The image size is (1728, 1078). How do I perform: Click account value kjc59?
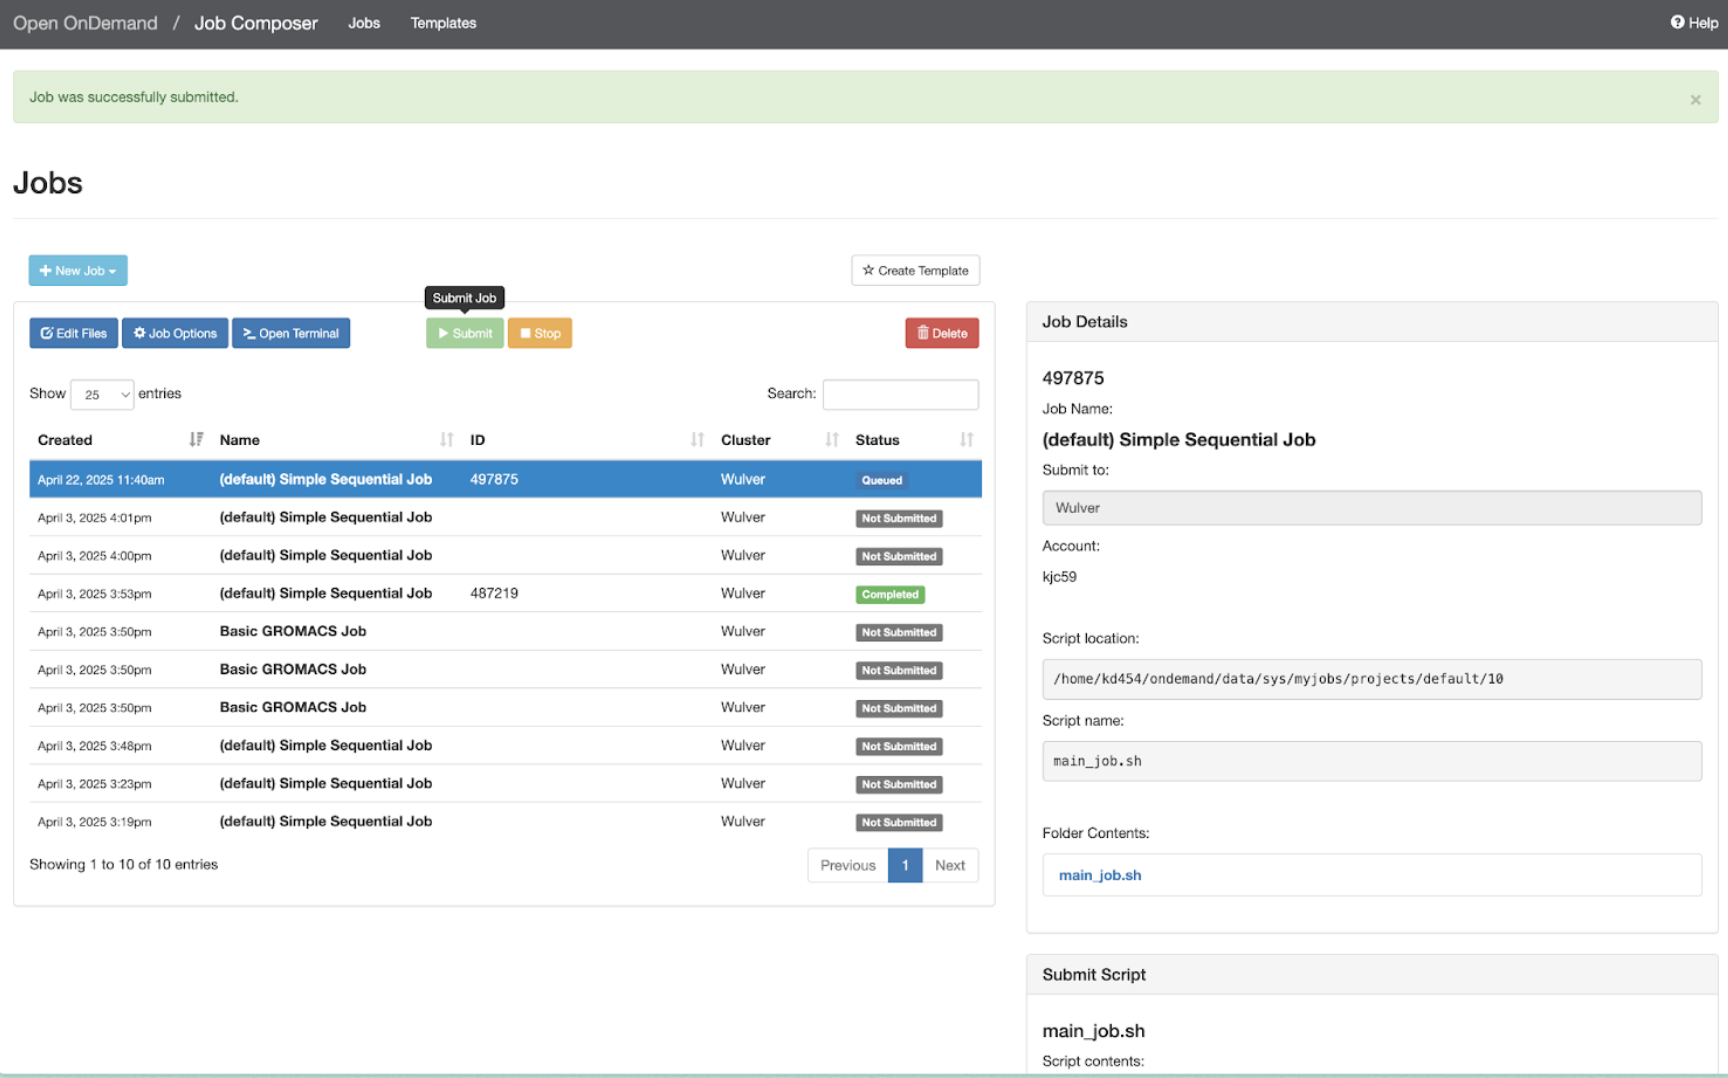click(x=1059, y=577)
